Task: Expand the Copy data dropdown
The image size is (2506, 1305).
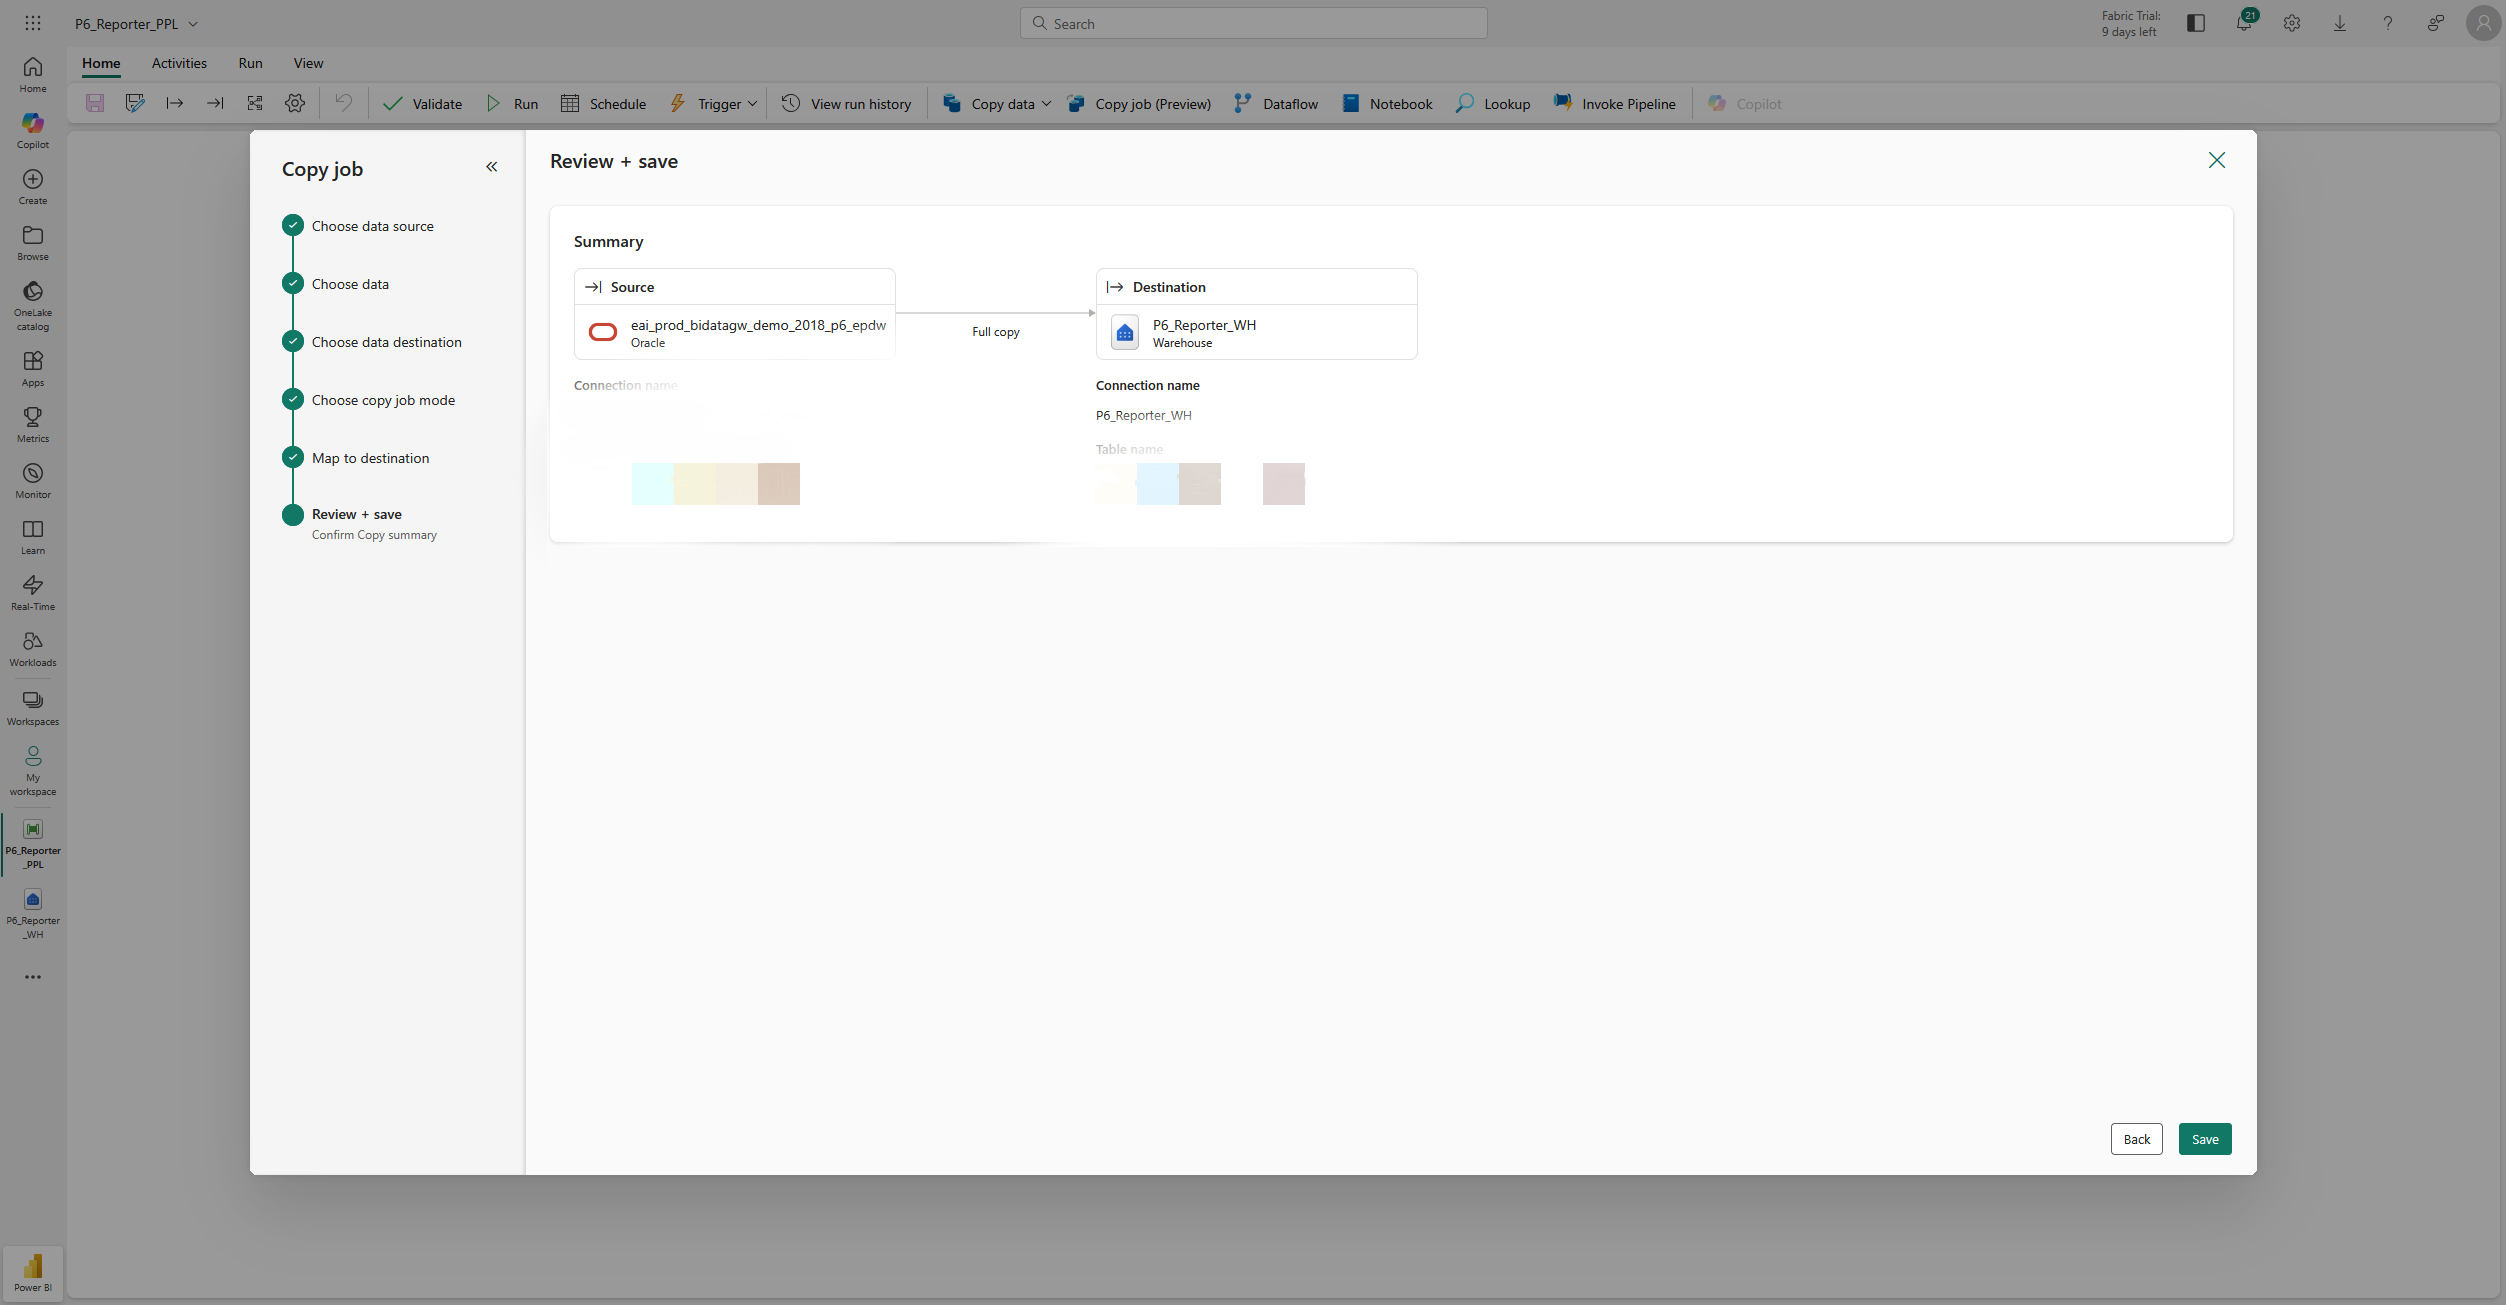Action: point(995,103)
